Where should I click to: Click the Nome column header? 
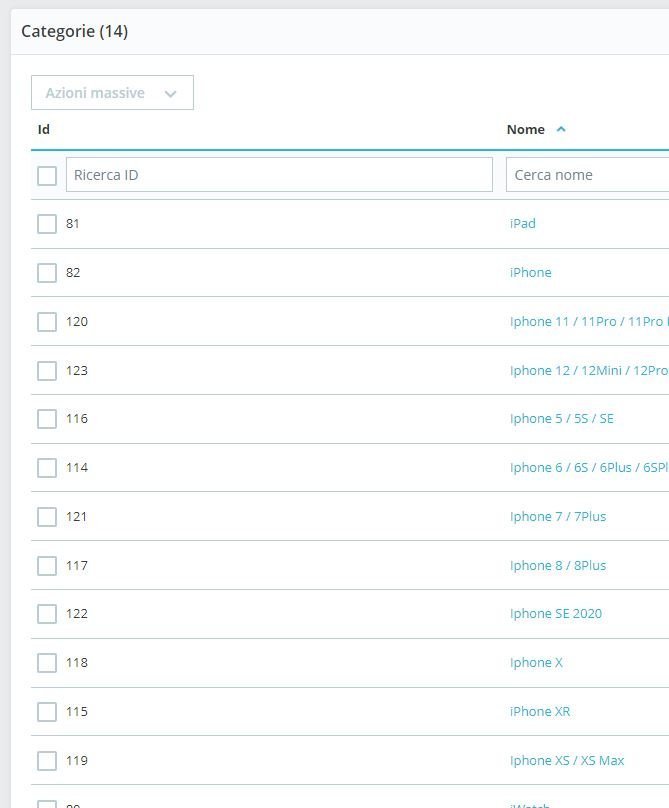pyautogui.click(x=525, y=129)
